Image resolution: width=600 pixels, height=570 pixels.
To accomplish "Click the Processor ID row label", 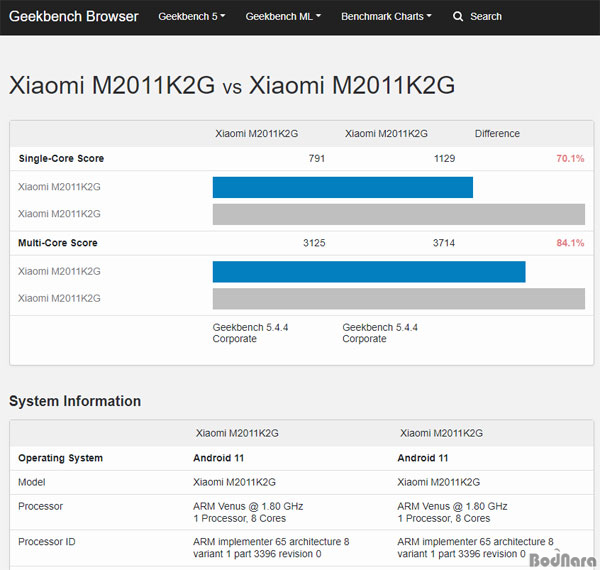I will pos(47,542).
